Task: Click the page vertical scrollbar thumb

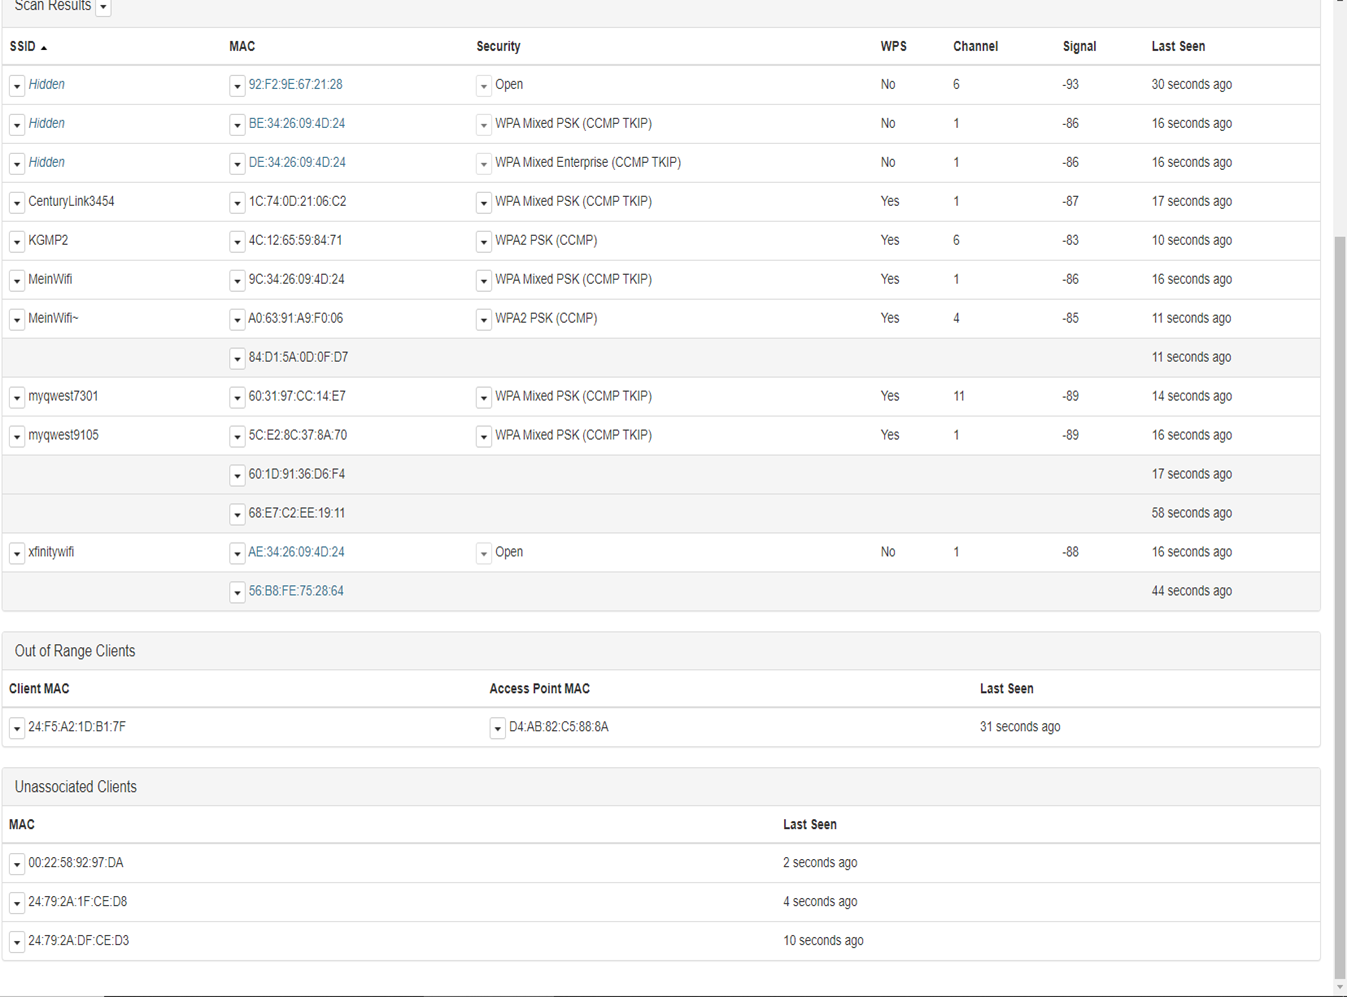Action: [1340, 608]
